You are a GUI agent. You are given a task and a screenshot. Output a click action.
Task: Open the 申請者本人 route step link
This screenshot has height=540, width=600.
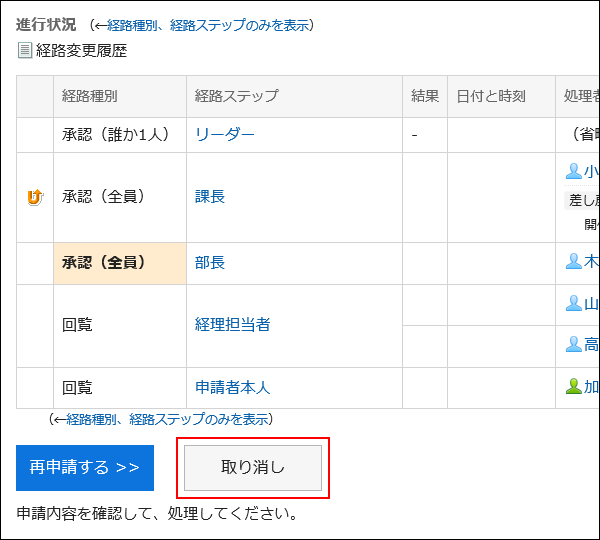click(x=232, y=387)
